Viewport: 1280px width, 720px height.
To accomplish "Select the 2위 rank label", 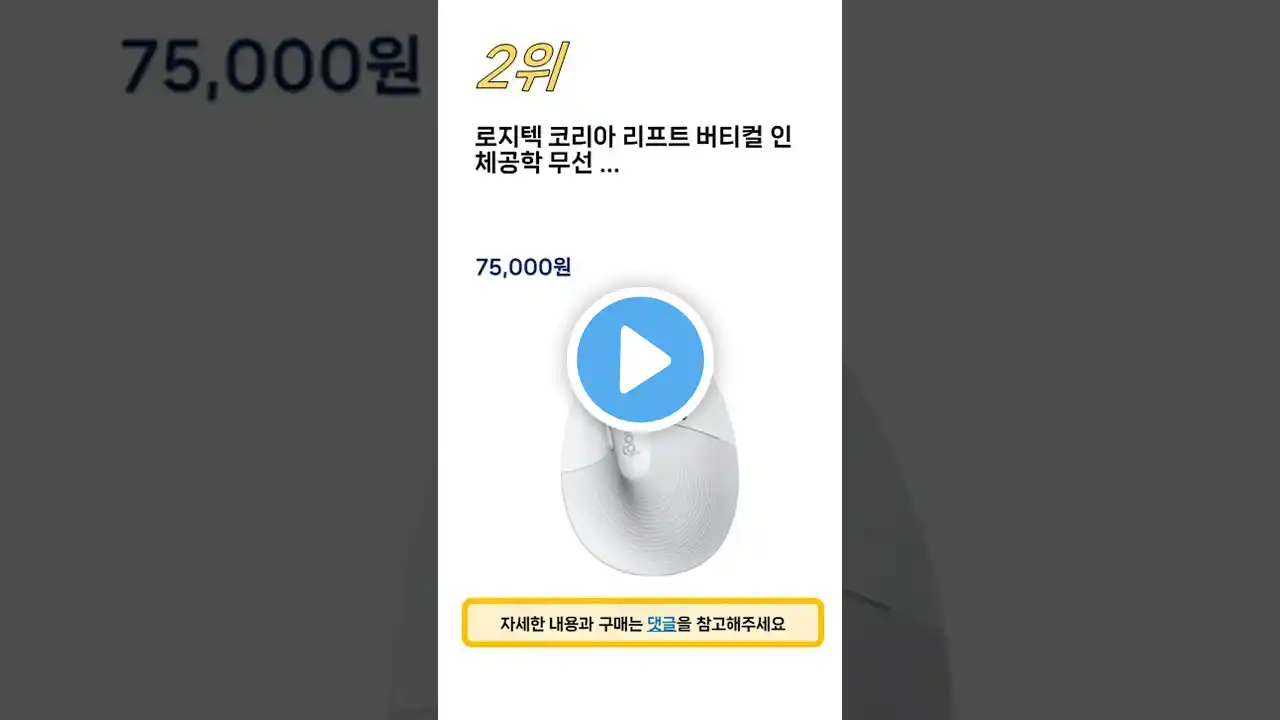I will click(x=521, y=68).
